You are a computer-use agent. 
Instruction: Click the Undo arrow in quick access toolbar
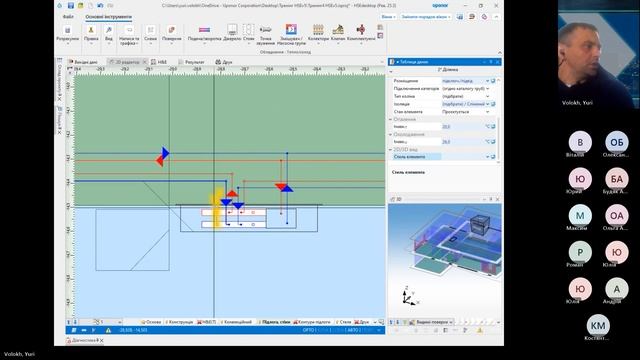[100, 6]
